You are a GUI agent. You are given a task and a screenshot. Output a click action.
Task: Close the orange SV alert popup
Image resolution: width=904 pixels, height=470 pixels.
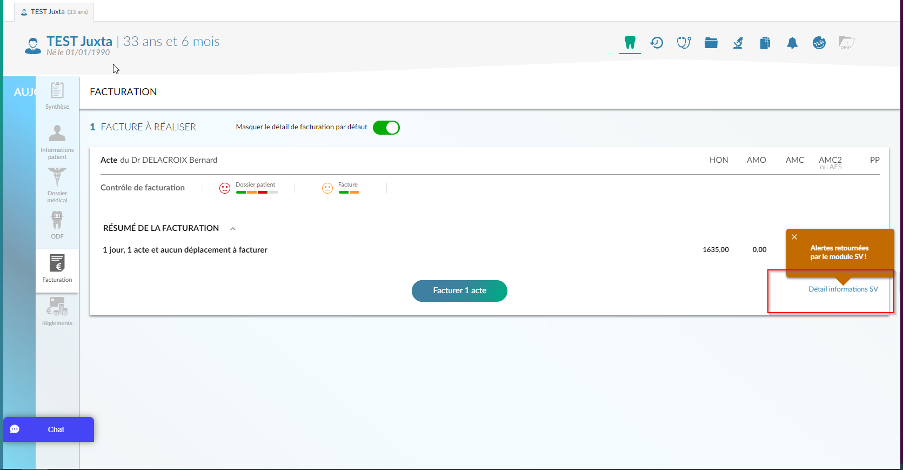pyautogui.click(x=794, y=237)
